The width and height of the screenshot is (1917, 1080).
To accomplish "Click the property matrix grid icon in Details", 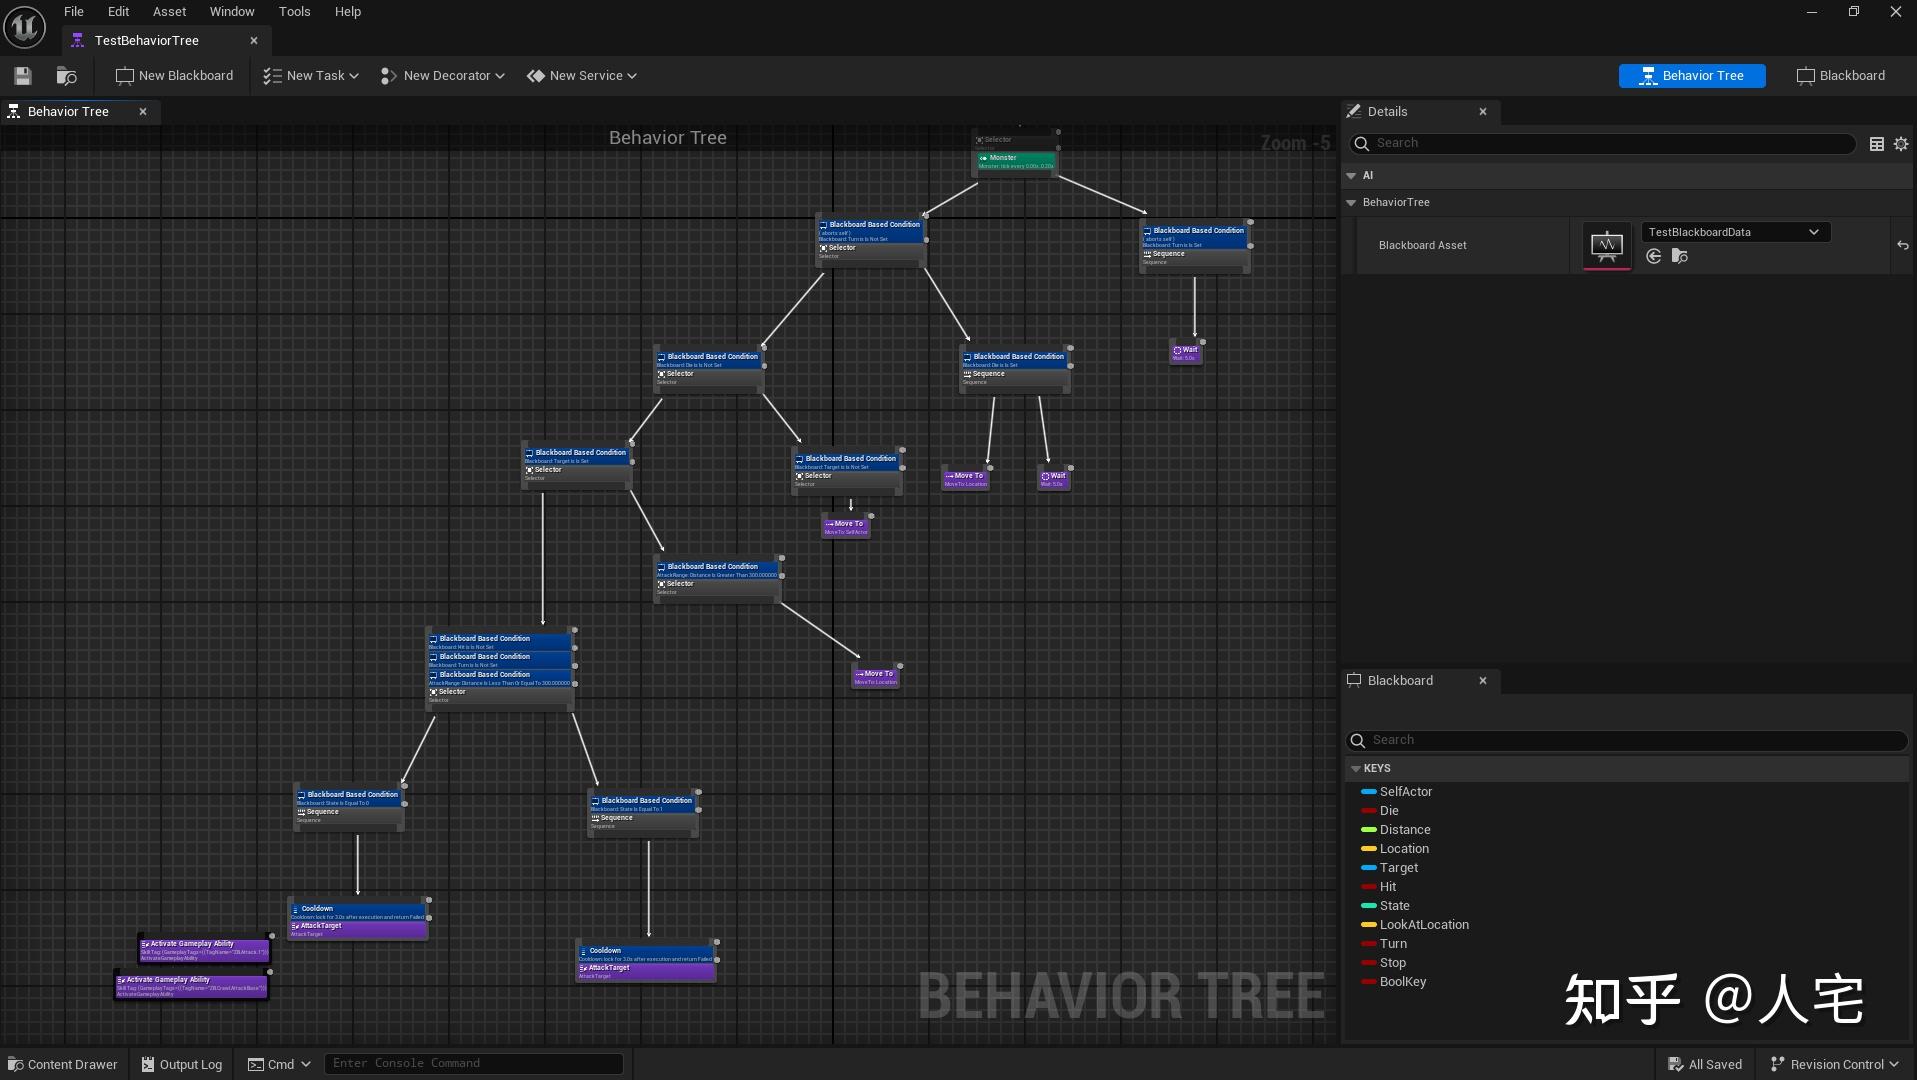I will click(x=1876, y=144).
